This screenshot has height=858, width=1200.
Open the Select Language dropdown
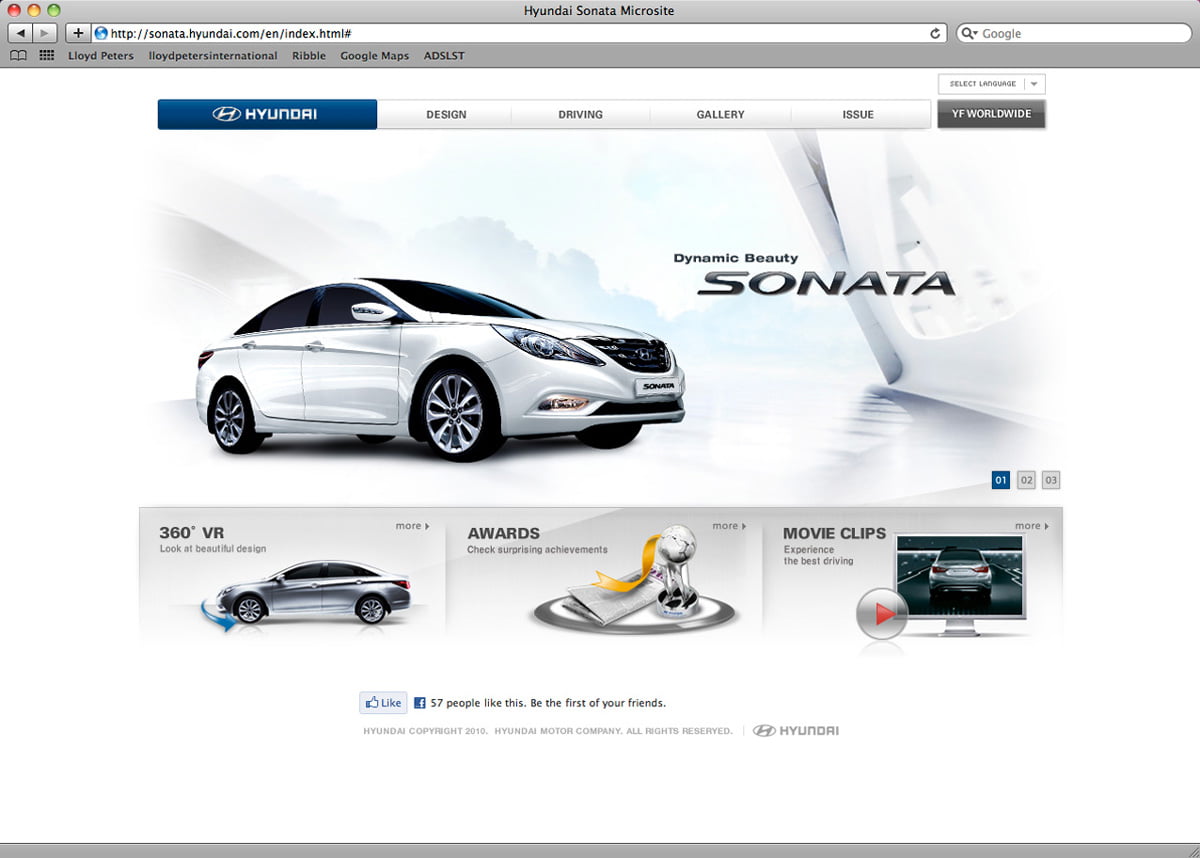[991, 84]
